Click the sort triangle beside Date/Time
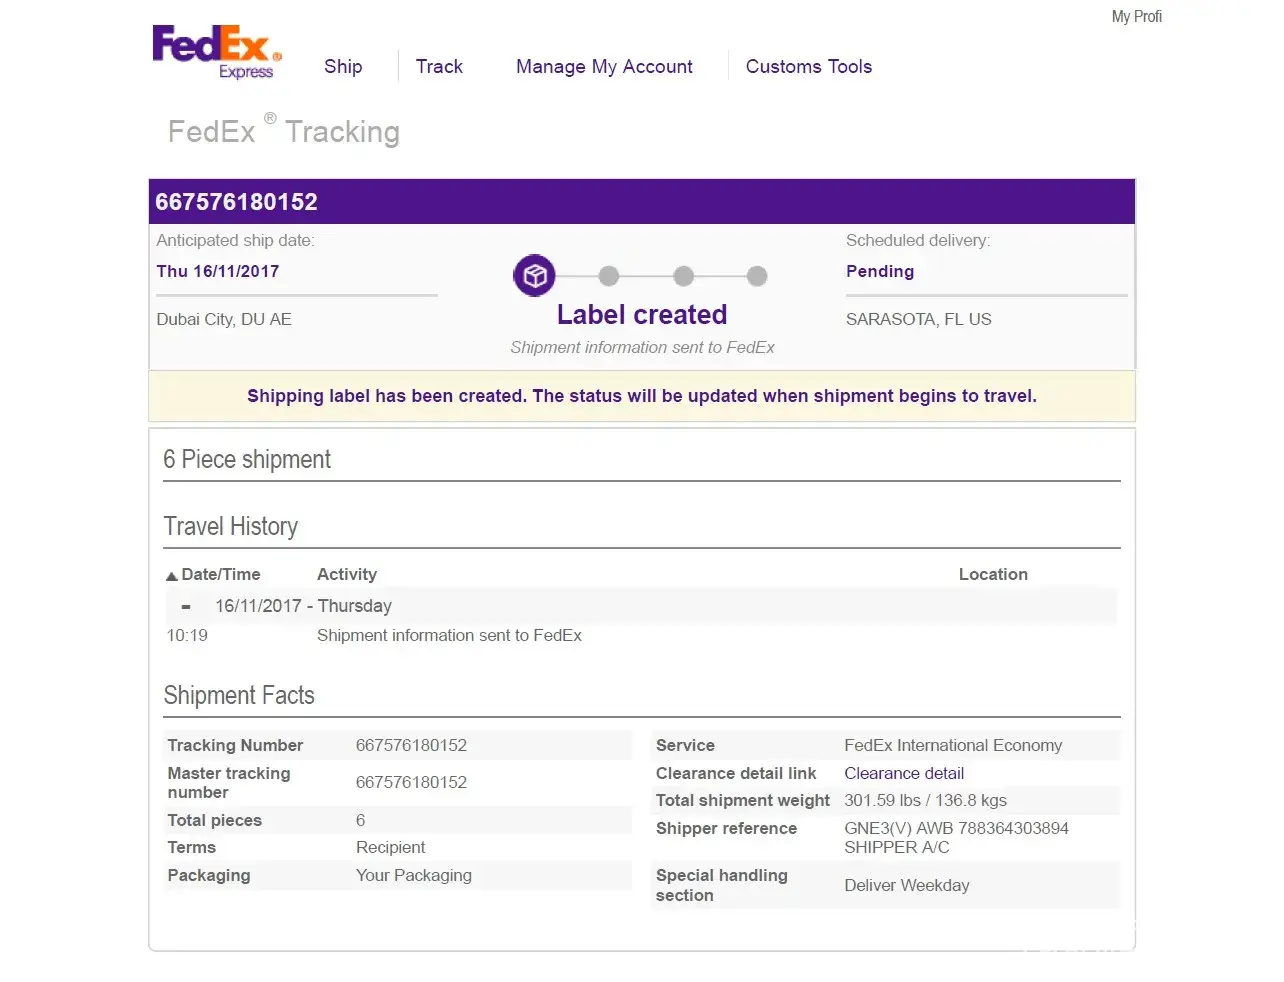 point(172,576)
